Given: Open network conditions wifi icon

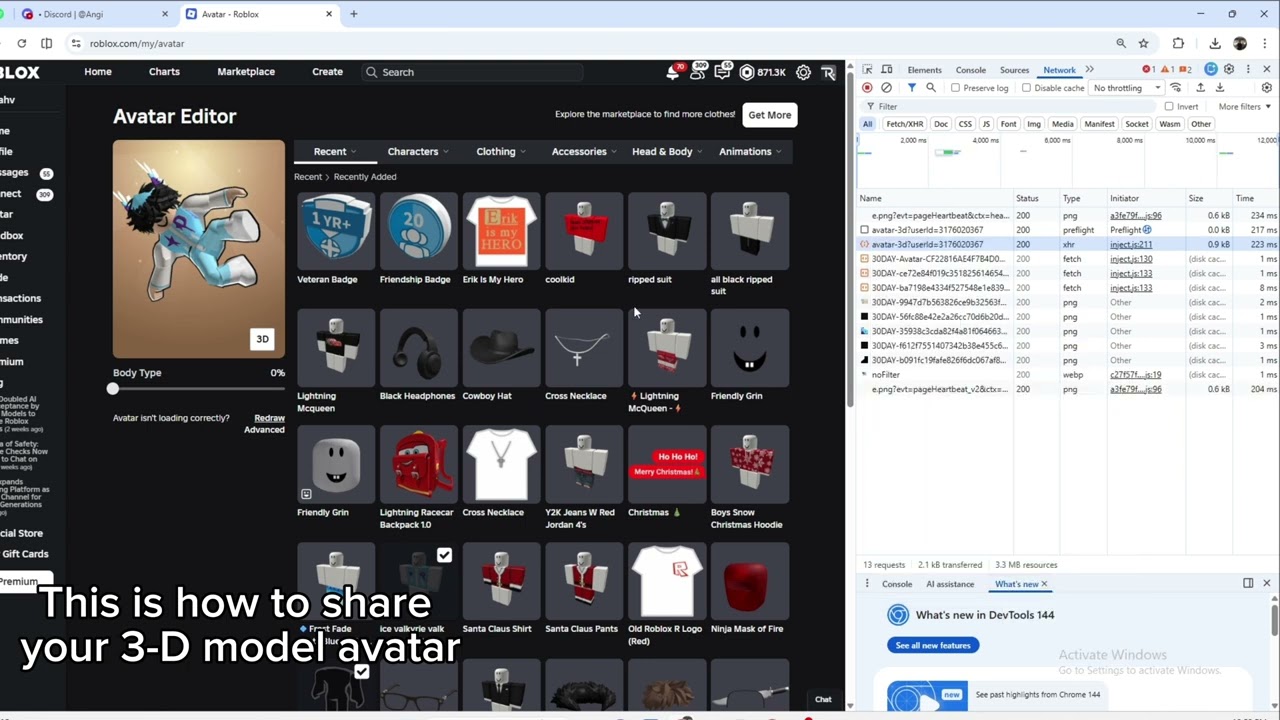Looking at the screenshot, I should (1176, 88).
